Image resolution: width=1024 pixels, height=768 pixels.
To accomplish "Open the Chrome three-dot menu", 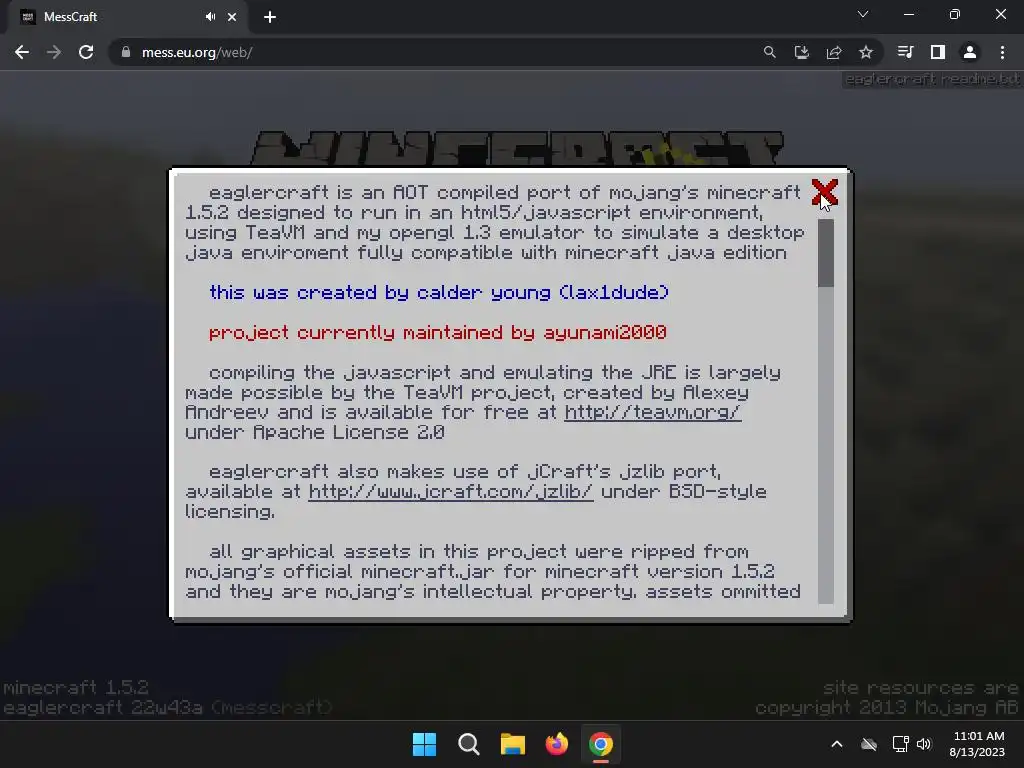I will 1002,52.
